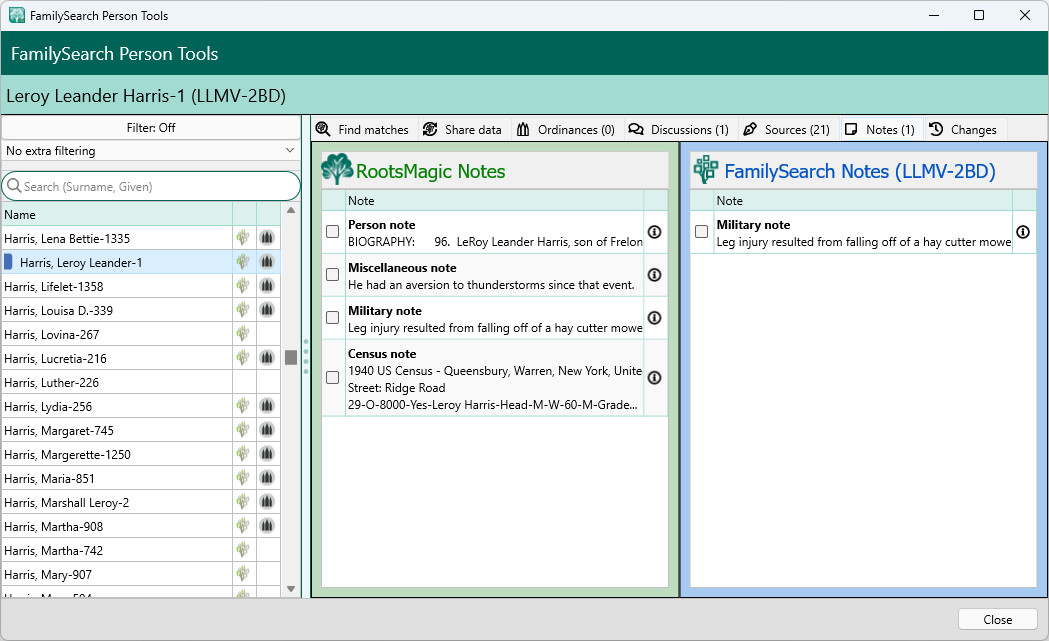
Task: Select Harris, Lovina-267 in list
Action: click(117, 335)
